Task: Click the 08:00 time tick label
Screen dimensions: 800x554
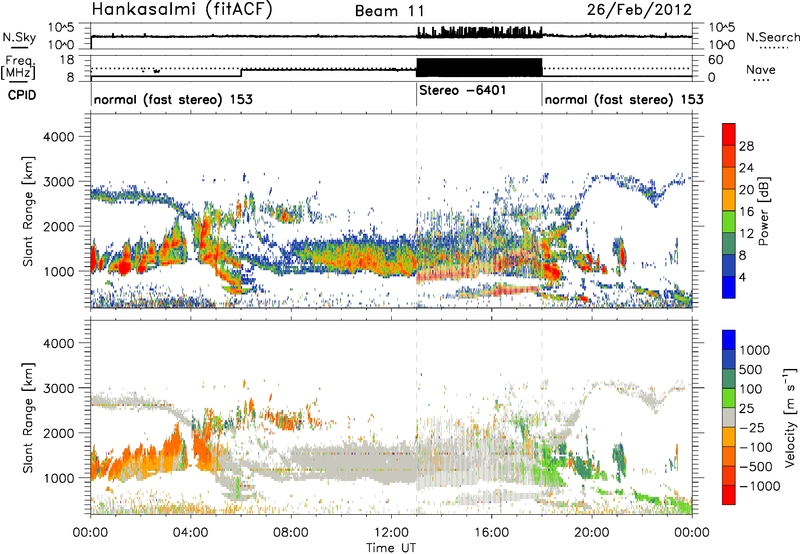Action: pos(291,533)
